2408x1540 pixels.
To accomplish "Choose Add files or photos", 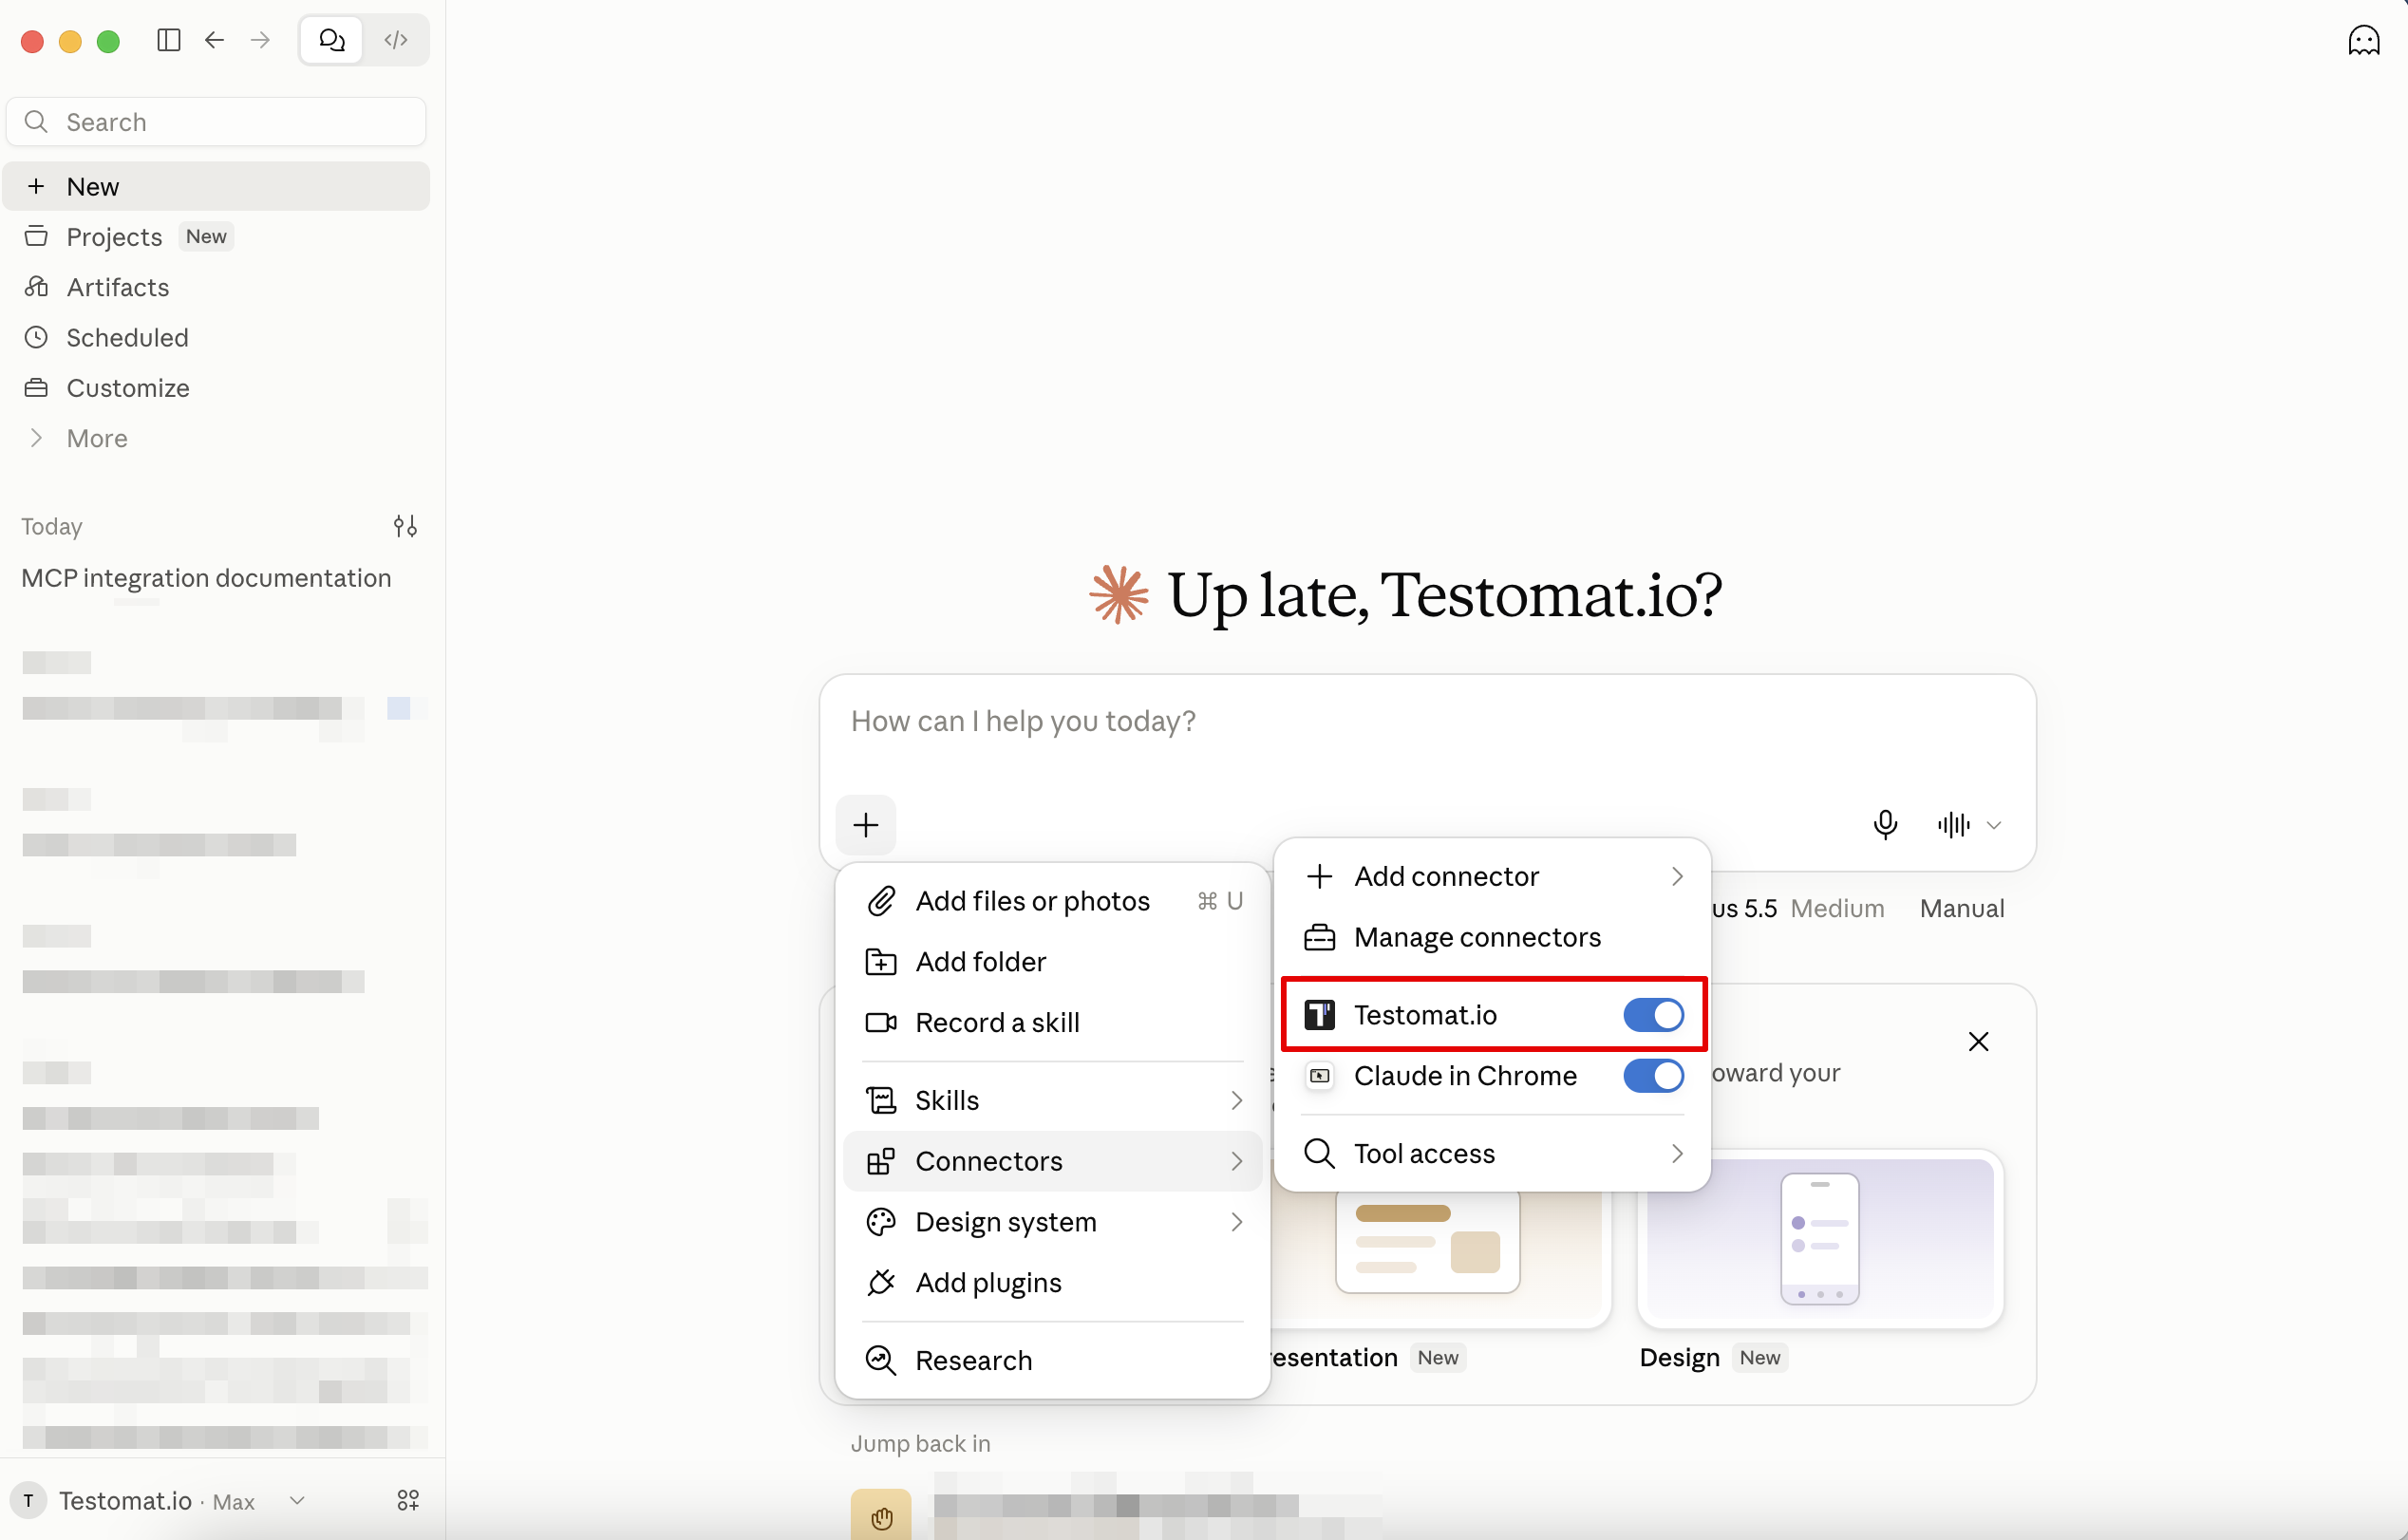I will [1053, 901].
